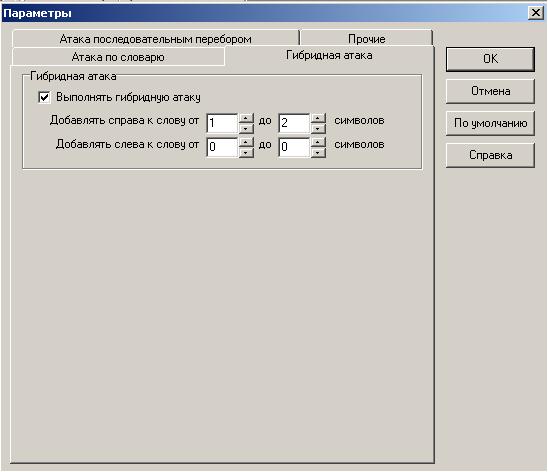This screenshot has height=472, width=548.
Task: Decrease the right-append maximum characters spinner
Action: point(318,128)
